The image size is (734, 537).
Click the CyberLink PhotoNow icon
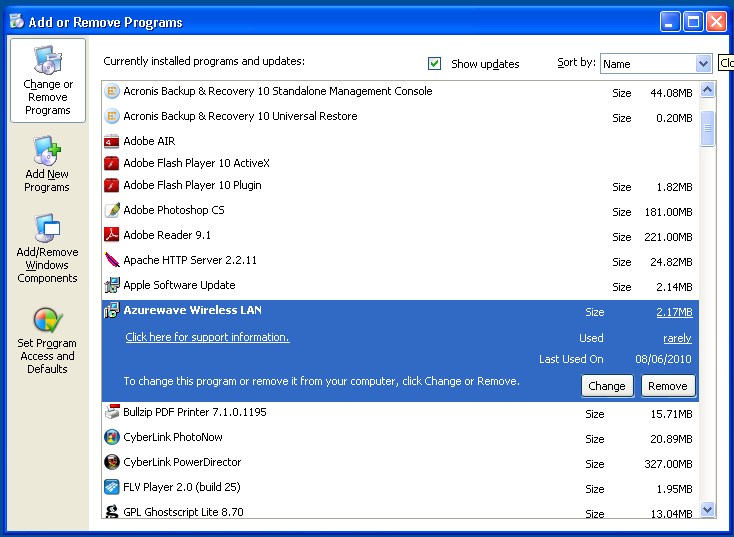point(111,437)
